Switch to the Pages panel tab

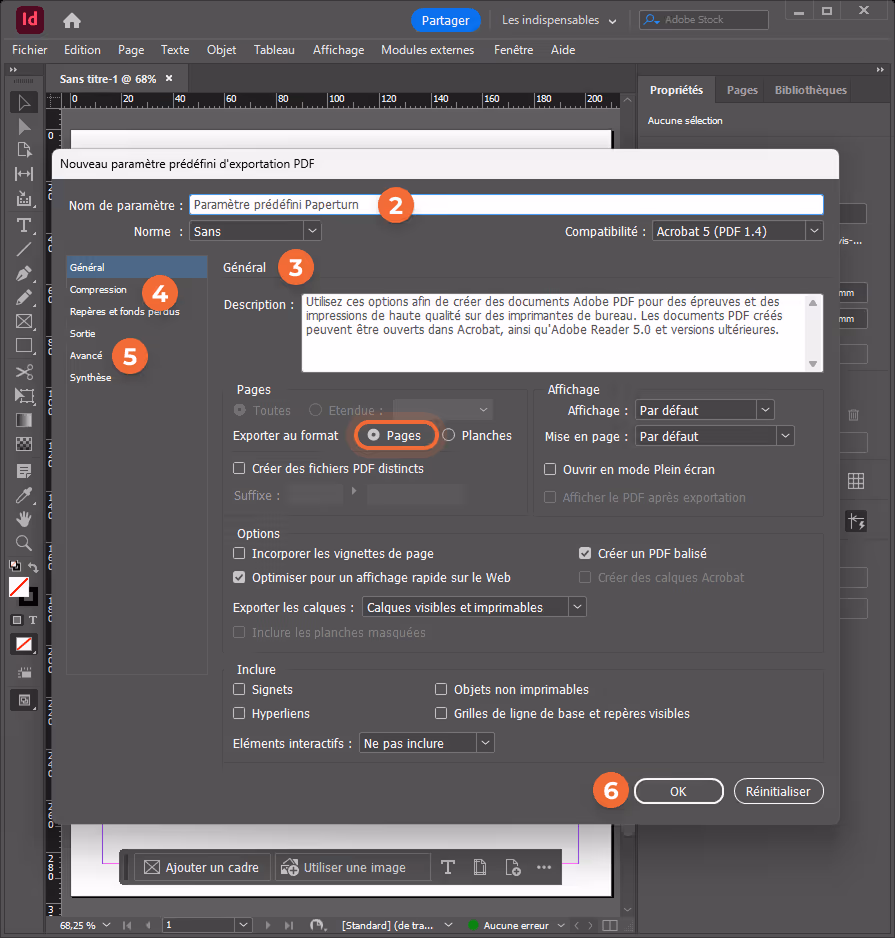742,90
